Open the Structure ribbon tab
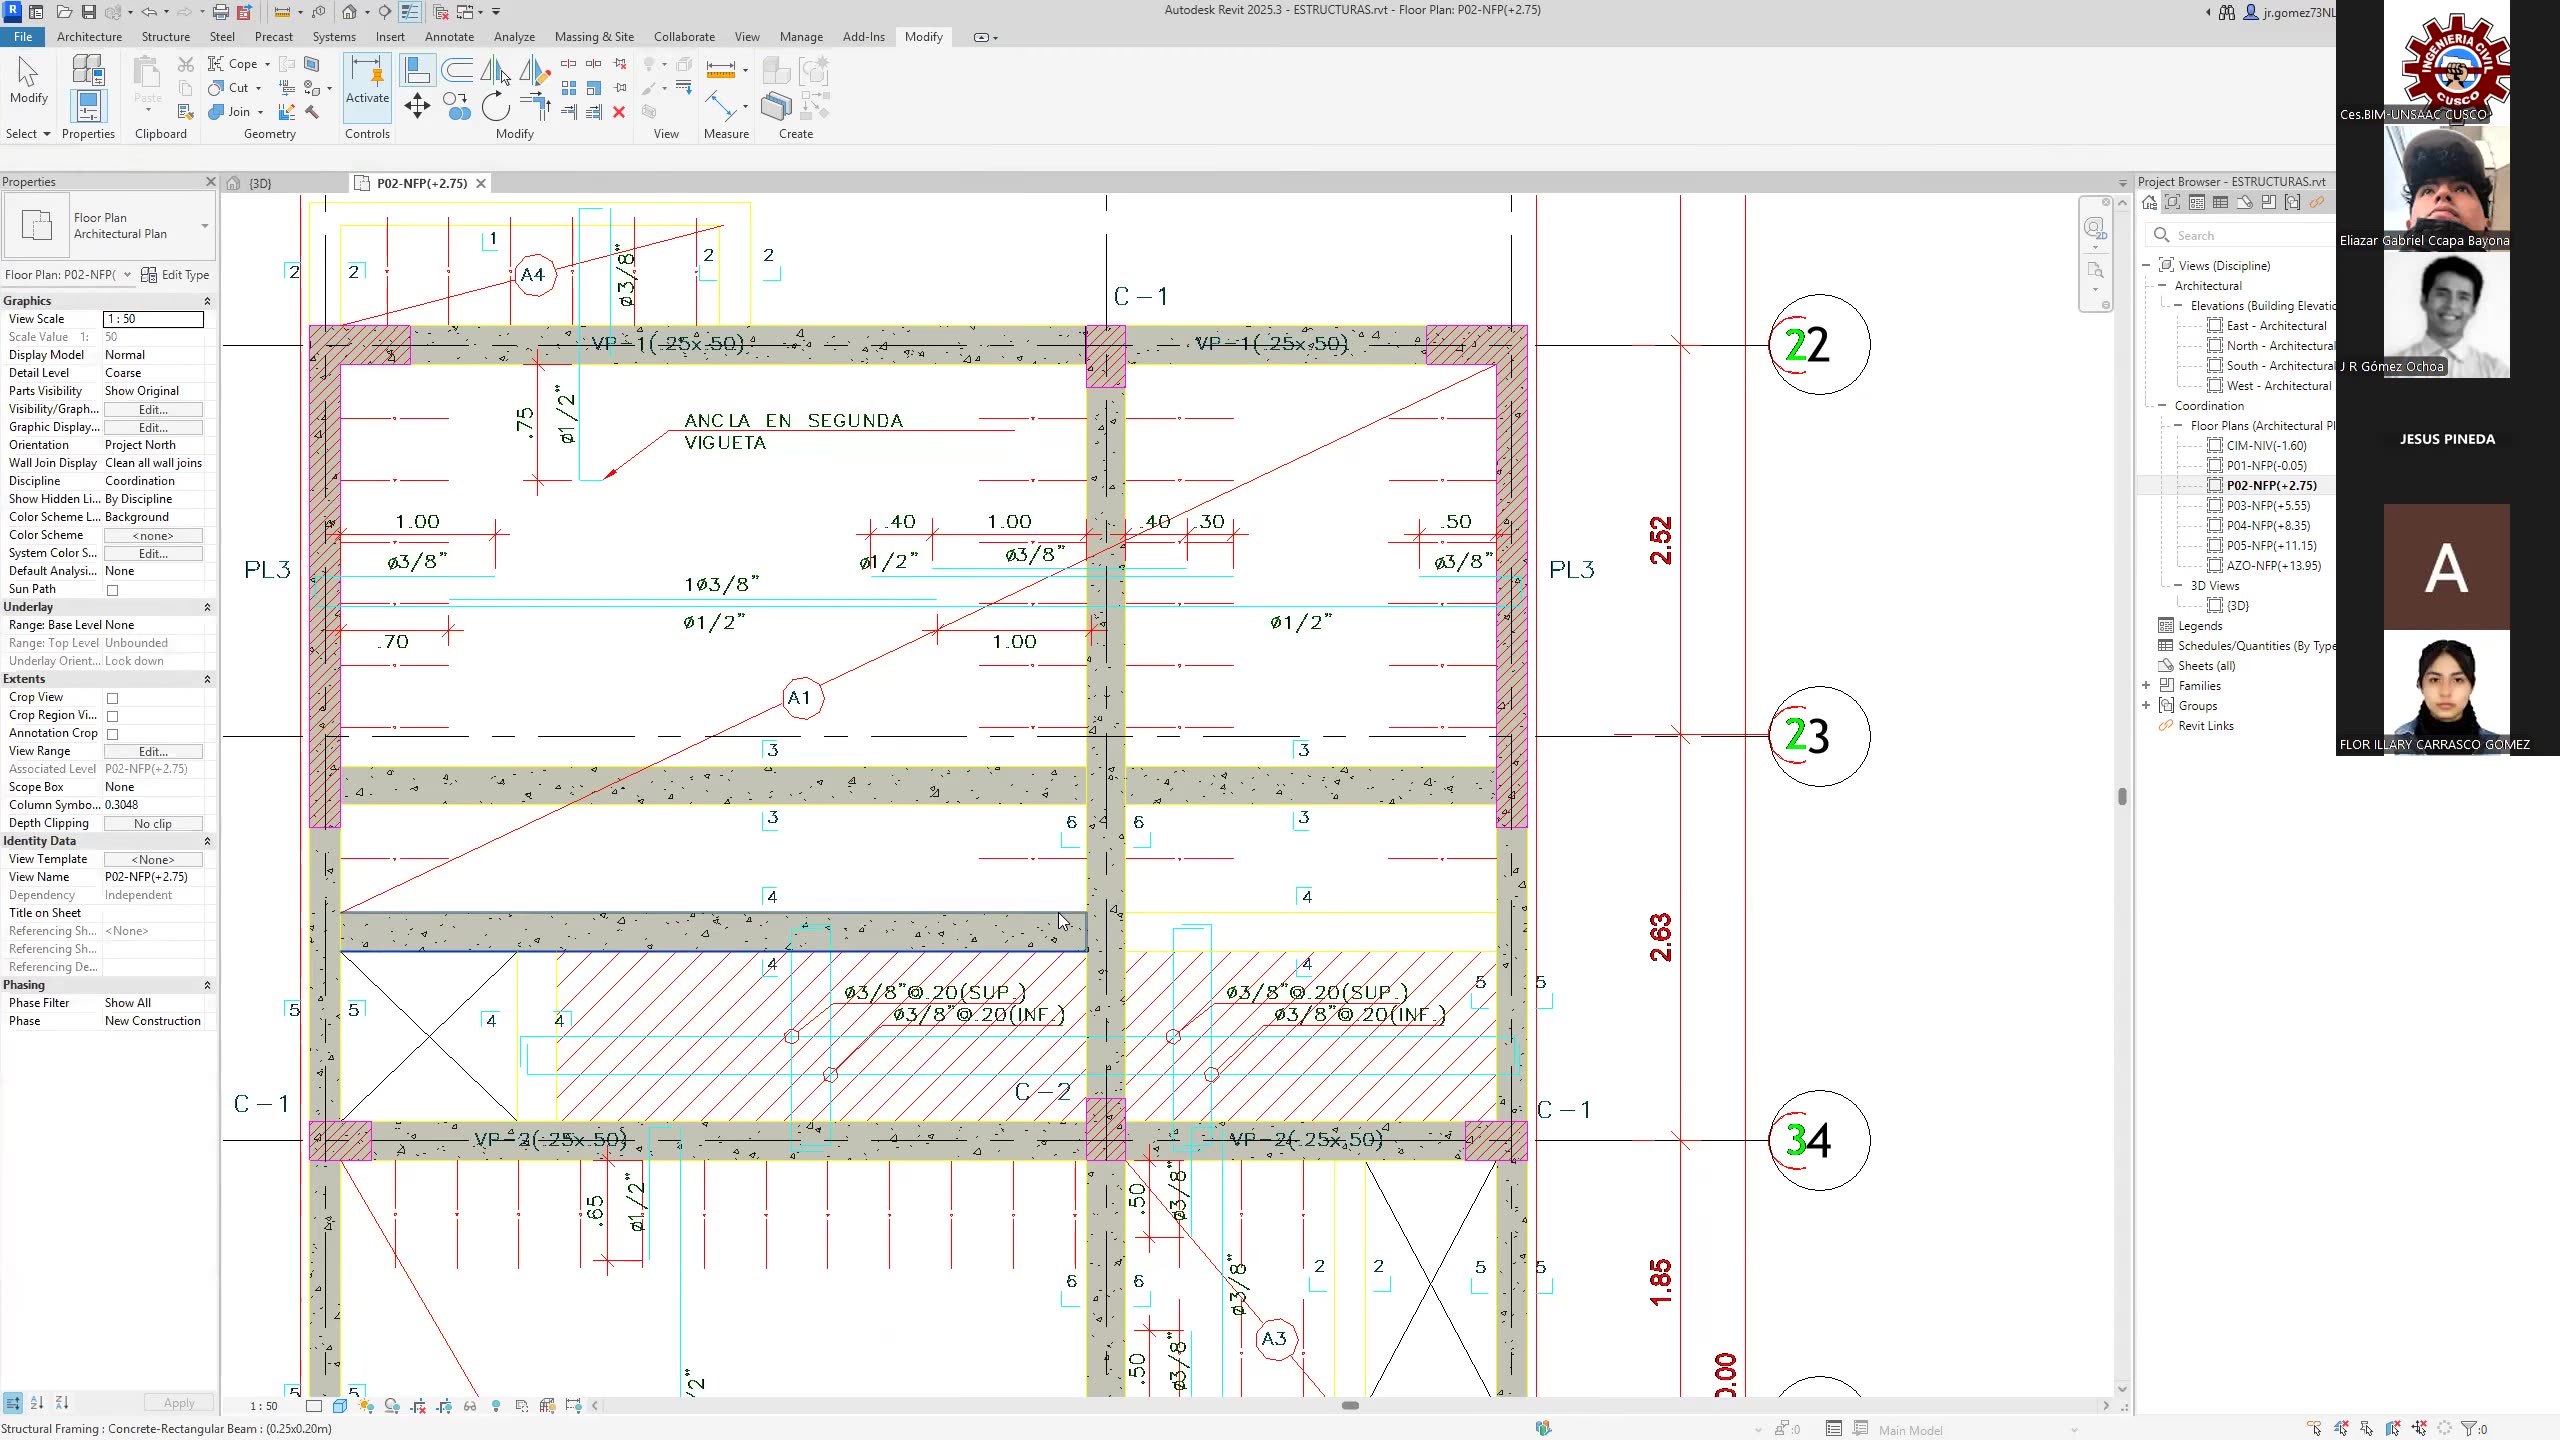Screen dimensions: 2560x1440 (165, 37)
